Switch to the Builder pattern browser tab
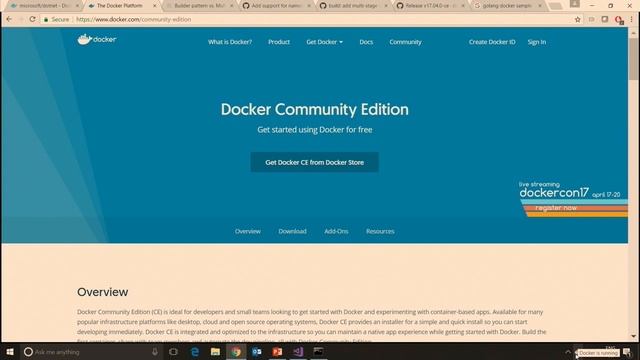 click(199, 6)
